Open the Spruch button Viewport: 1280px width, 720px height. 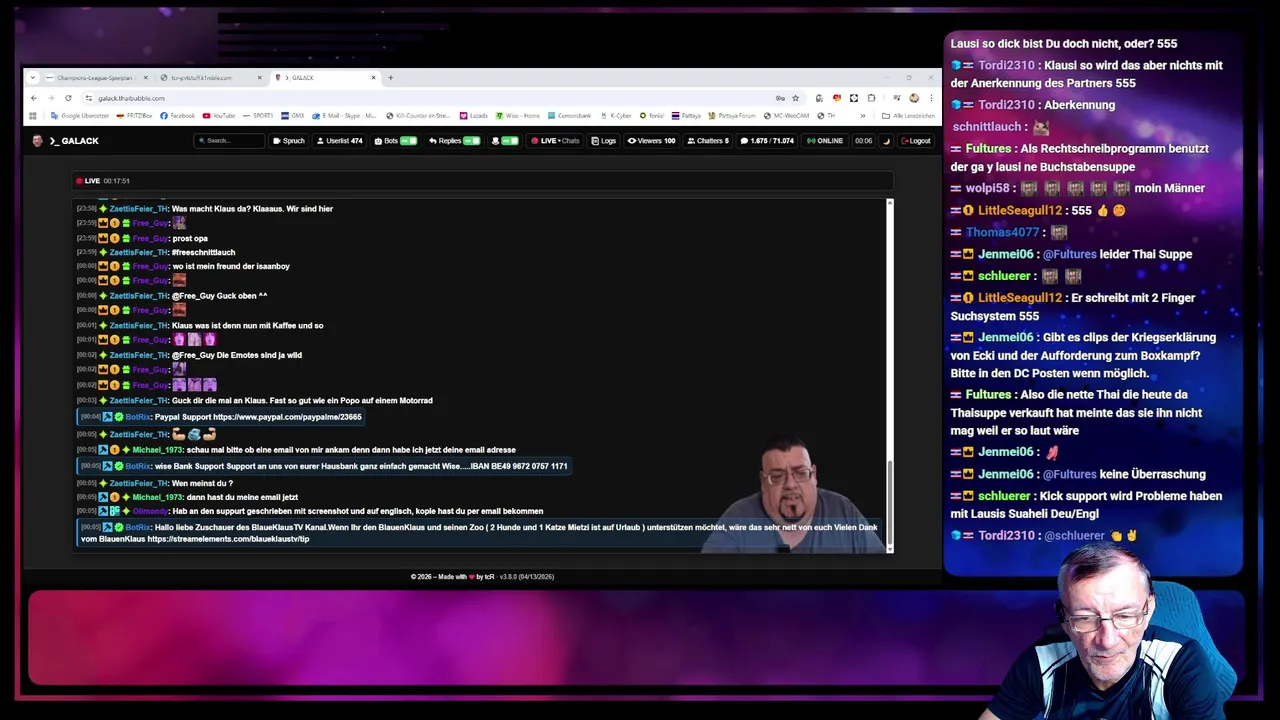[288, 141]
